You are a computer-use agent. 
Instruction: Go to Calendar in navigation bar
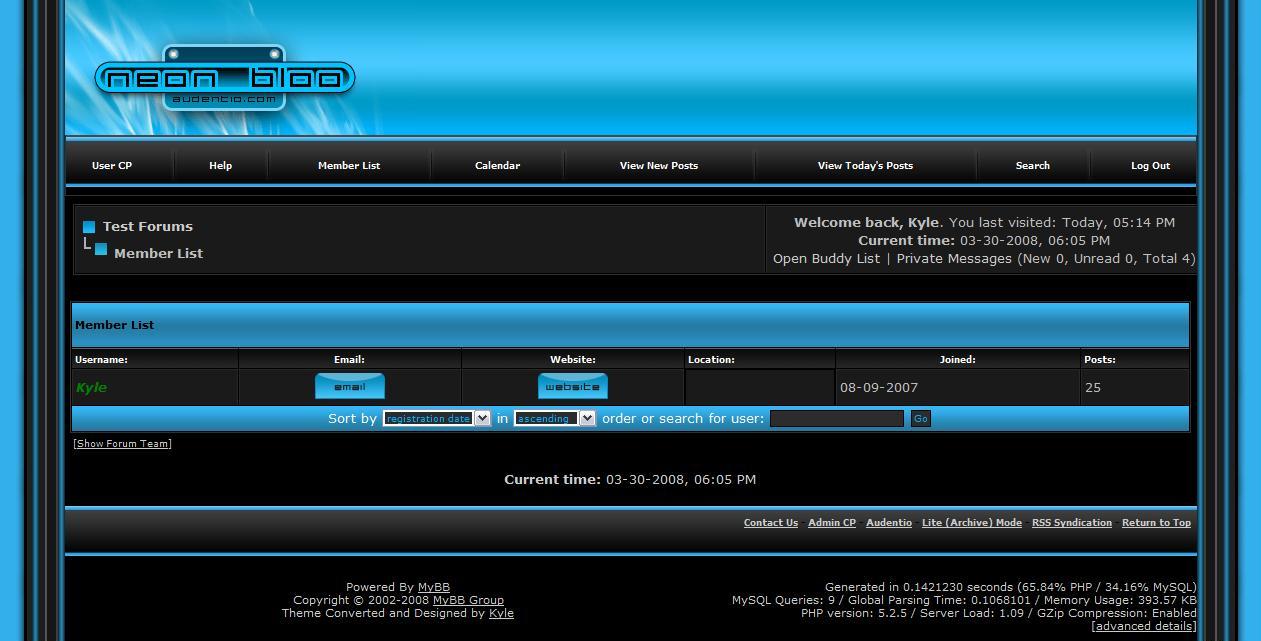pyautogui.click(x=497, y=166)
